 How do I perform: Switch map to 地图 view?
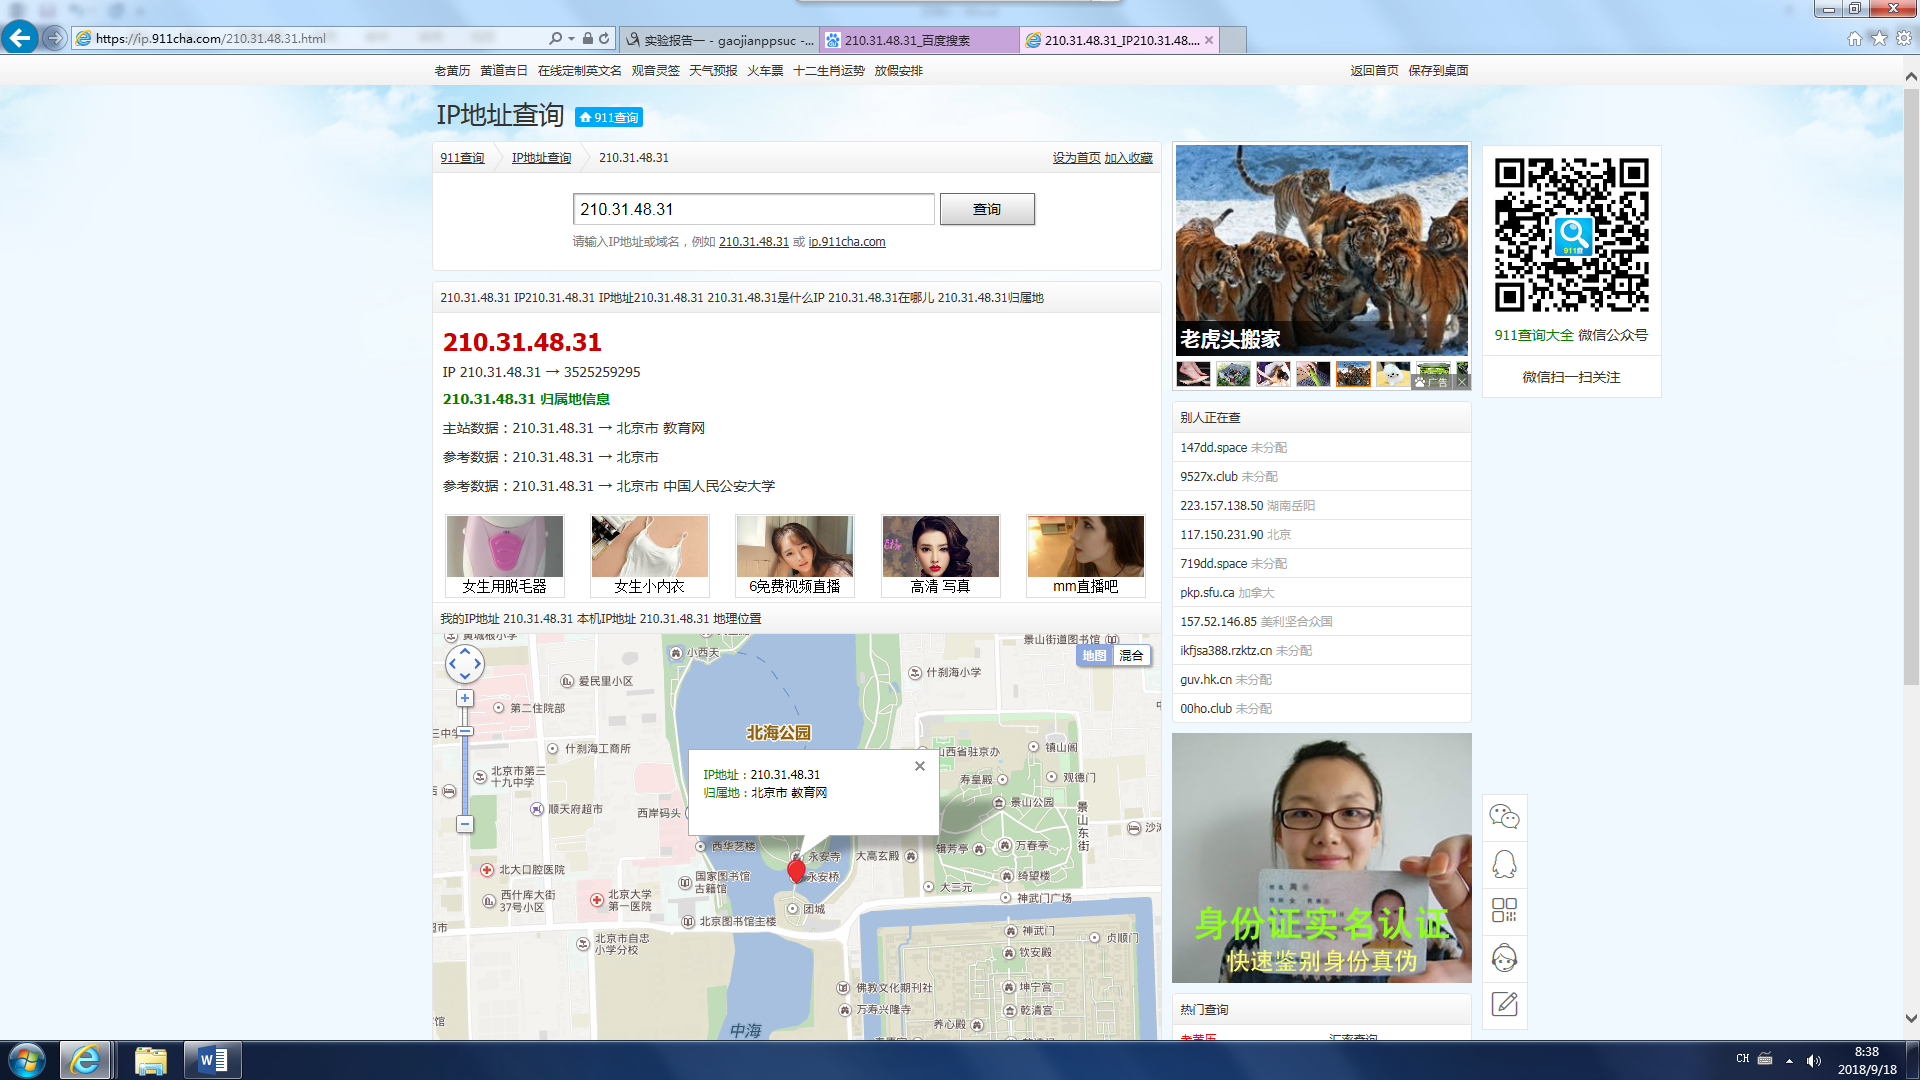tap(1094, 656)
